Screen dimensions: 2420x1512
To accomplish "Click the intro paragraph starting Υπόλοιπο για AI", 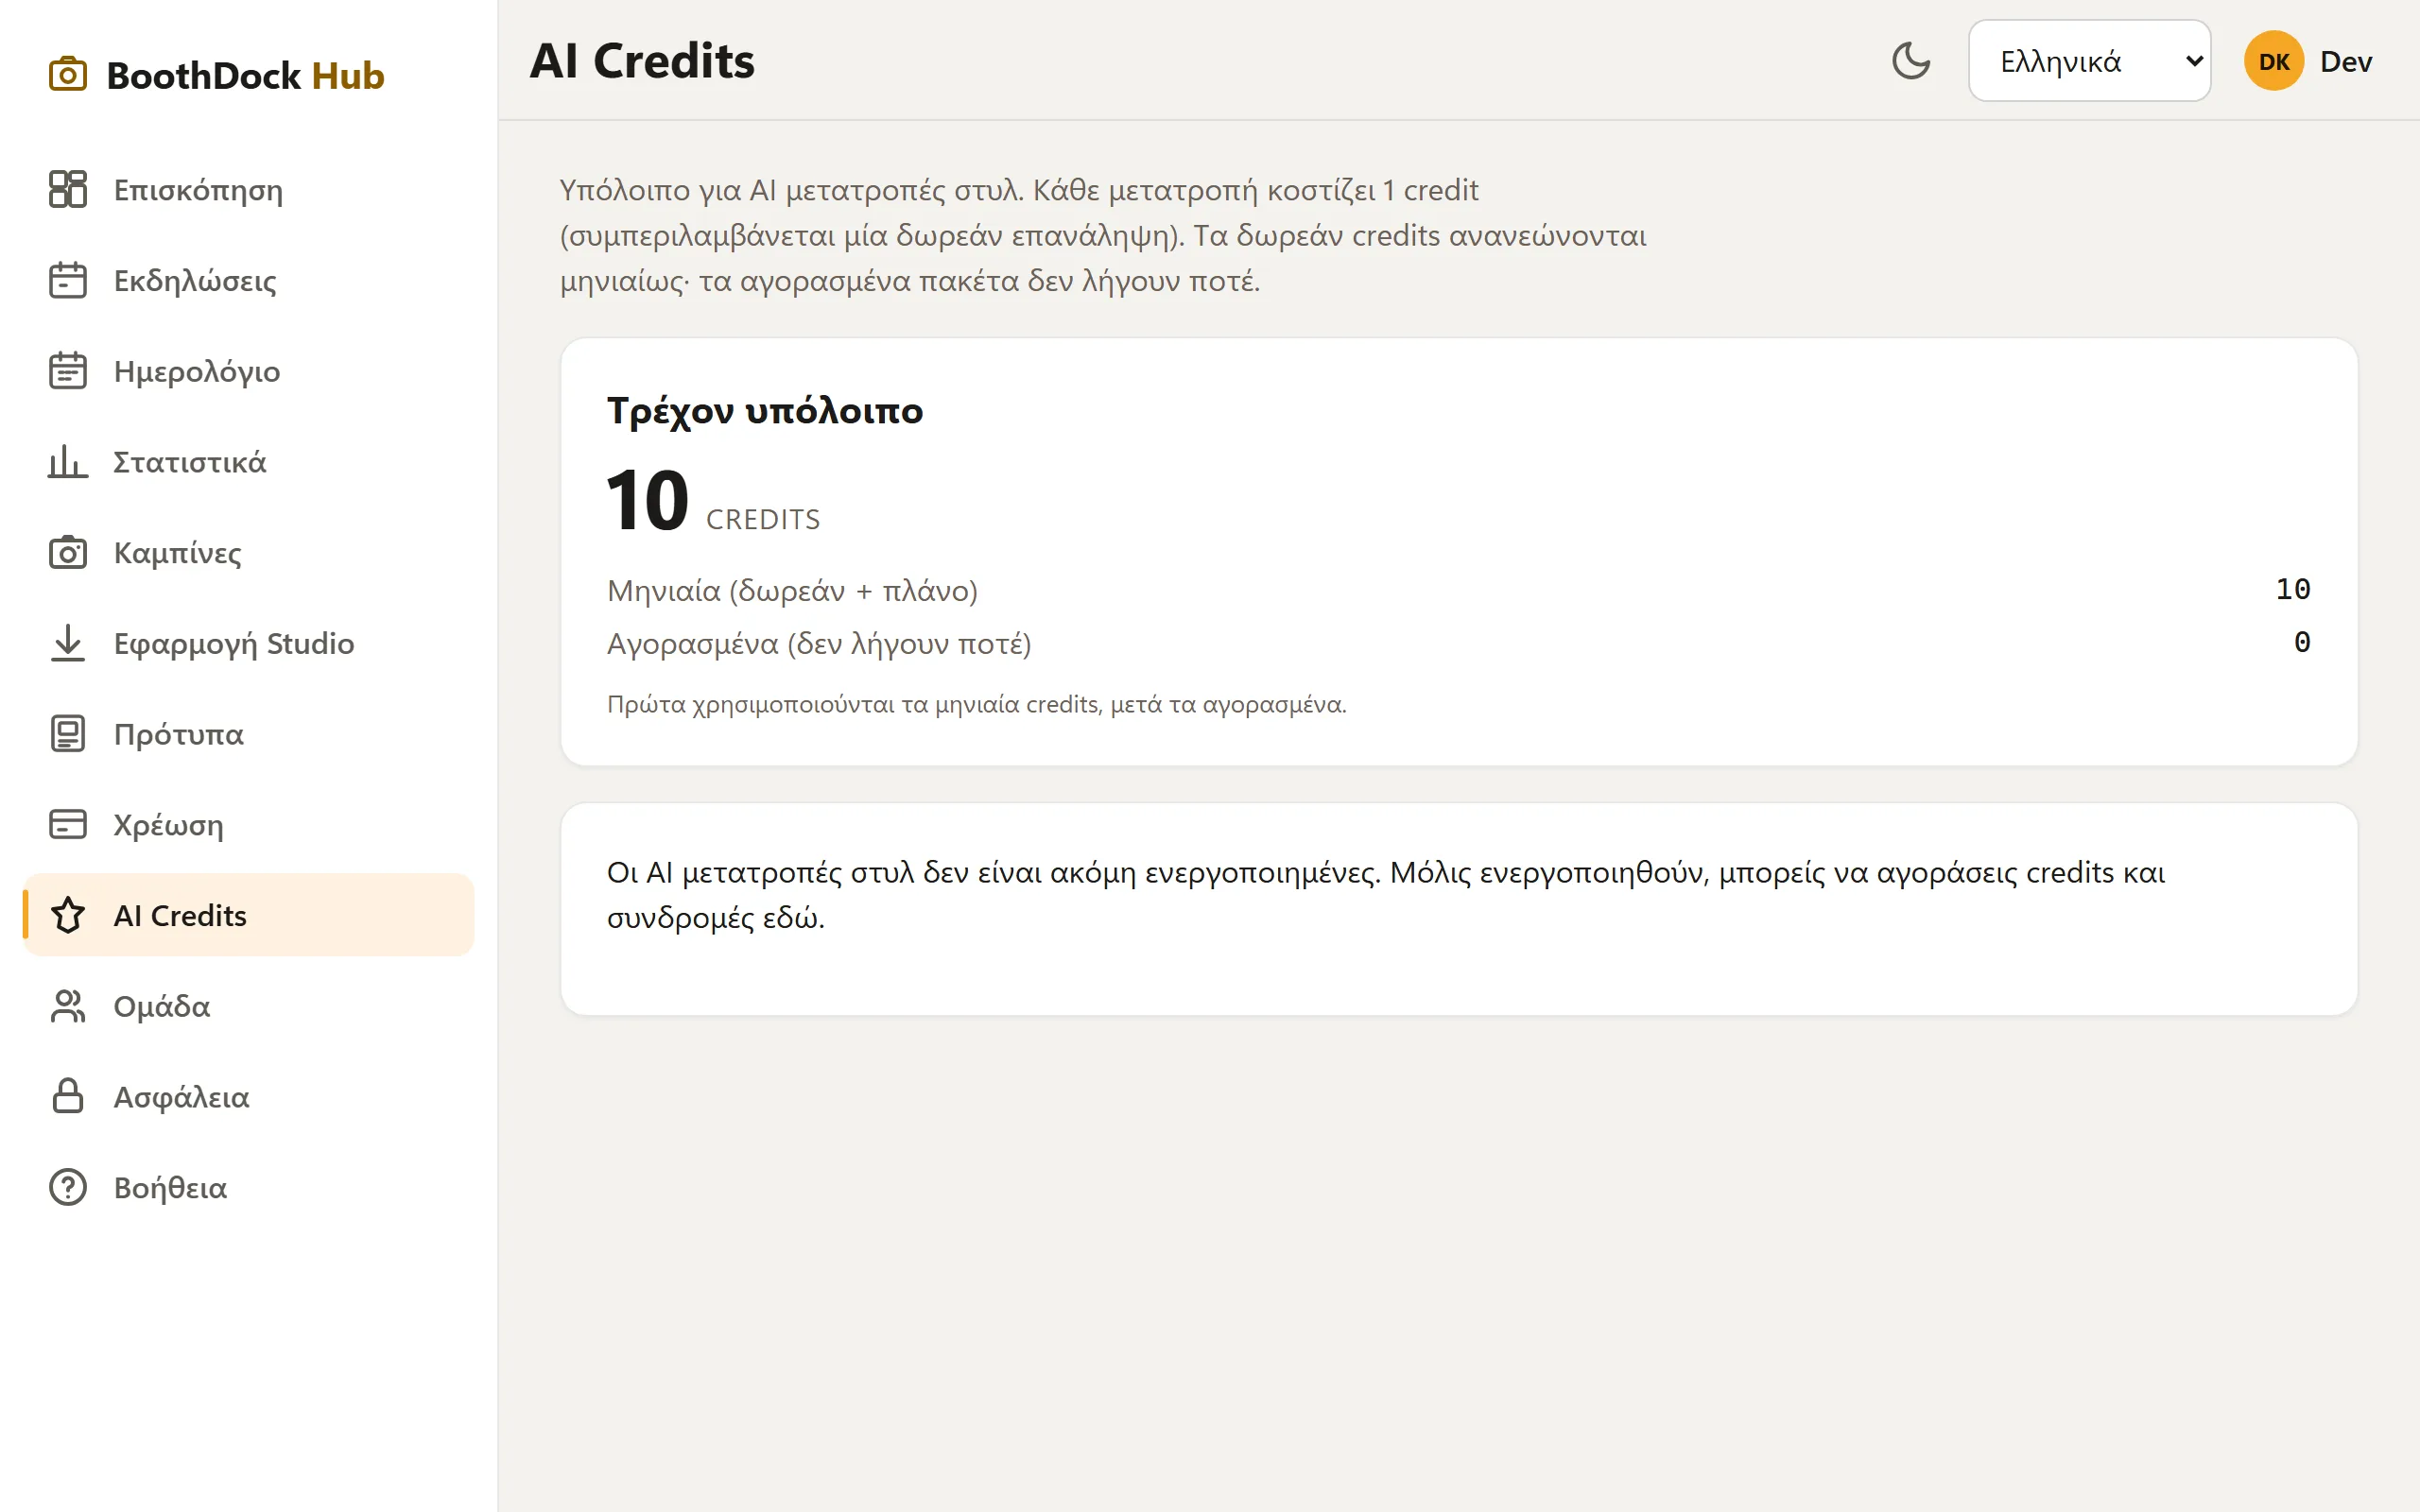I will (x=1103, y=235).
